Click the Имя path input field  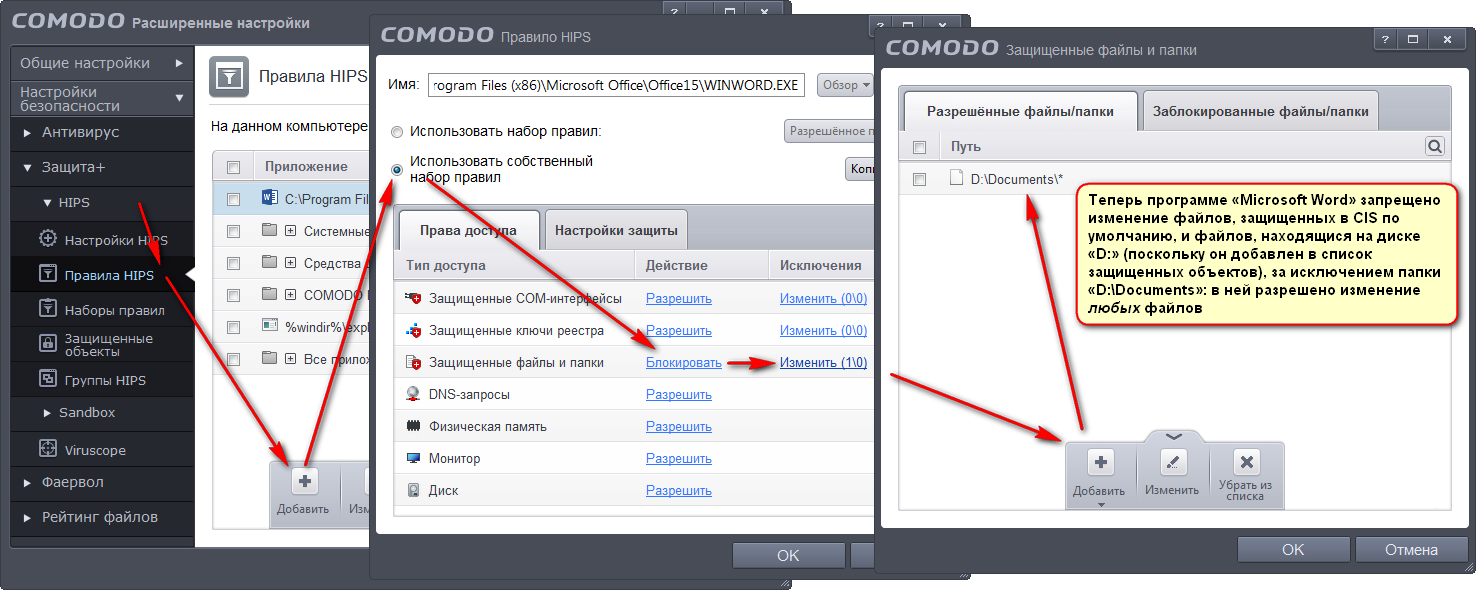(x=616, y=85)
